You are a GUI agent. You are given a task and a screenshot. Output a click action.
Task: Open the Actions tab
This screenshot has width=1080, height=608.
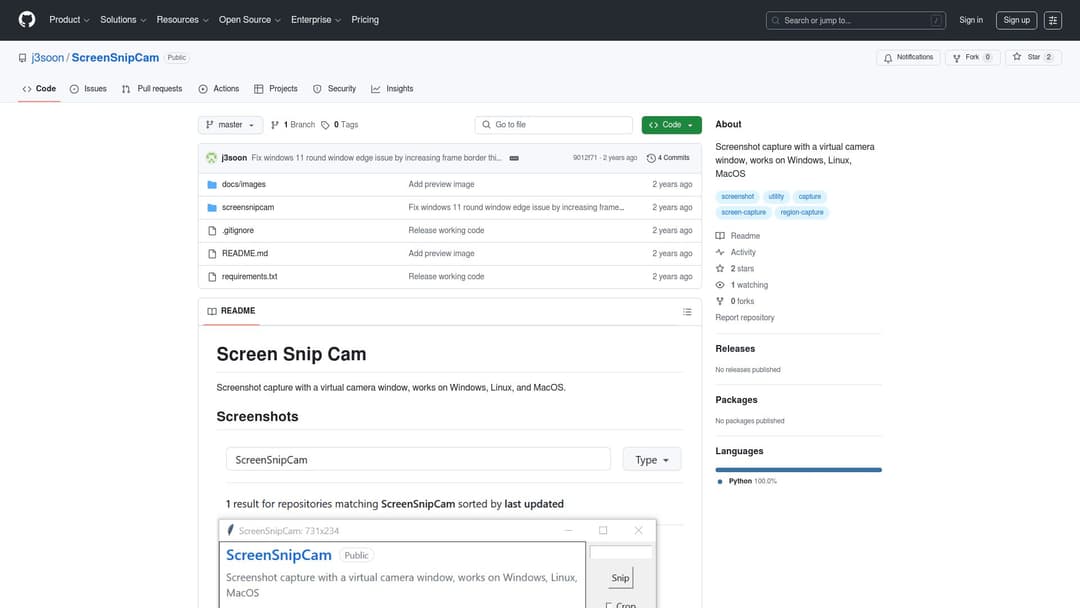219,89
